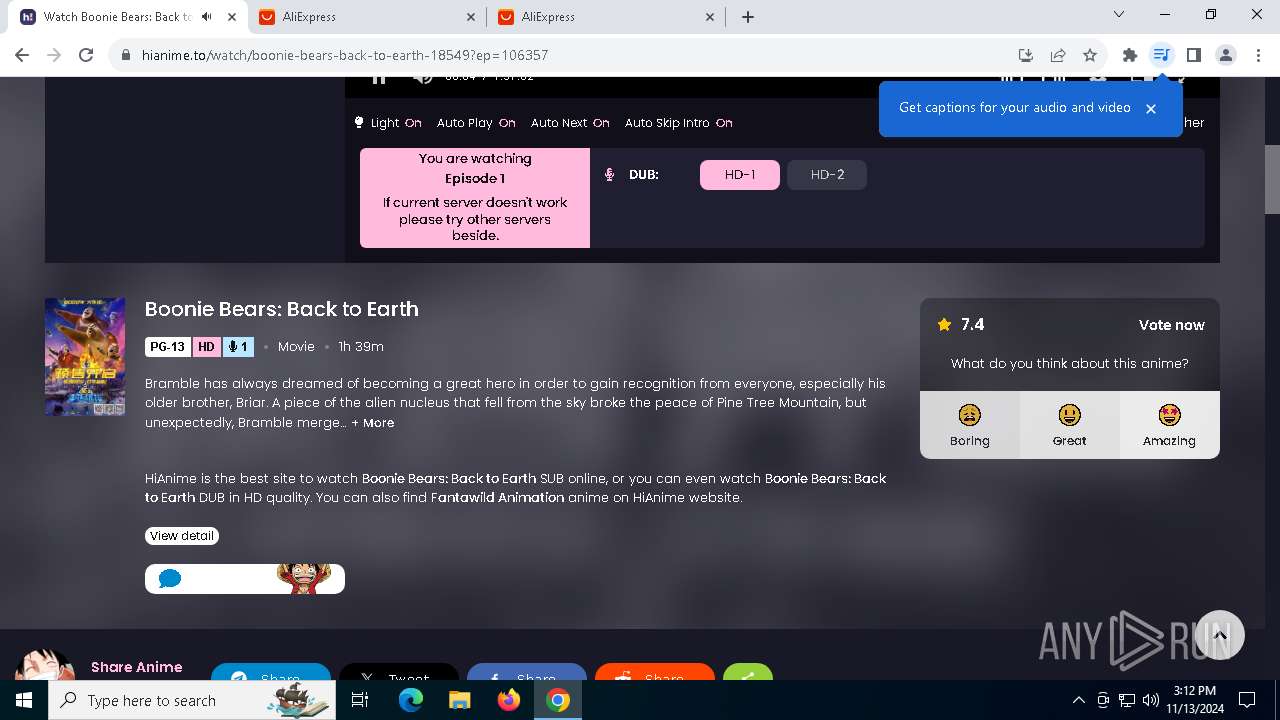Screen dimensions: 1280x720
Task: Open File Explorer from taskbar
Action: coord(459,700)
